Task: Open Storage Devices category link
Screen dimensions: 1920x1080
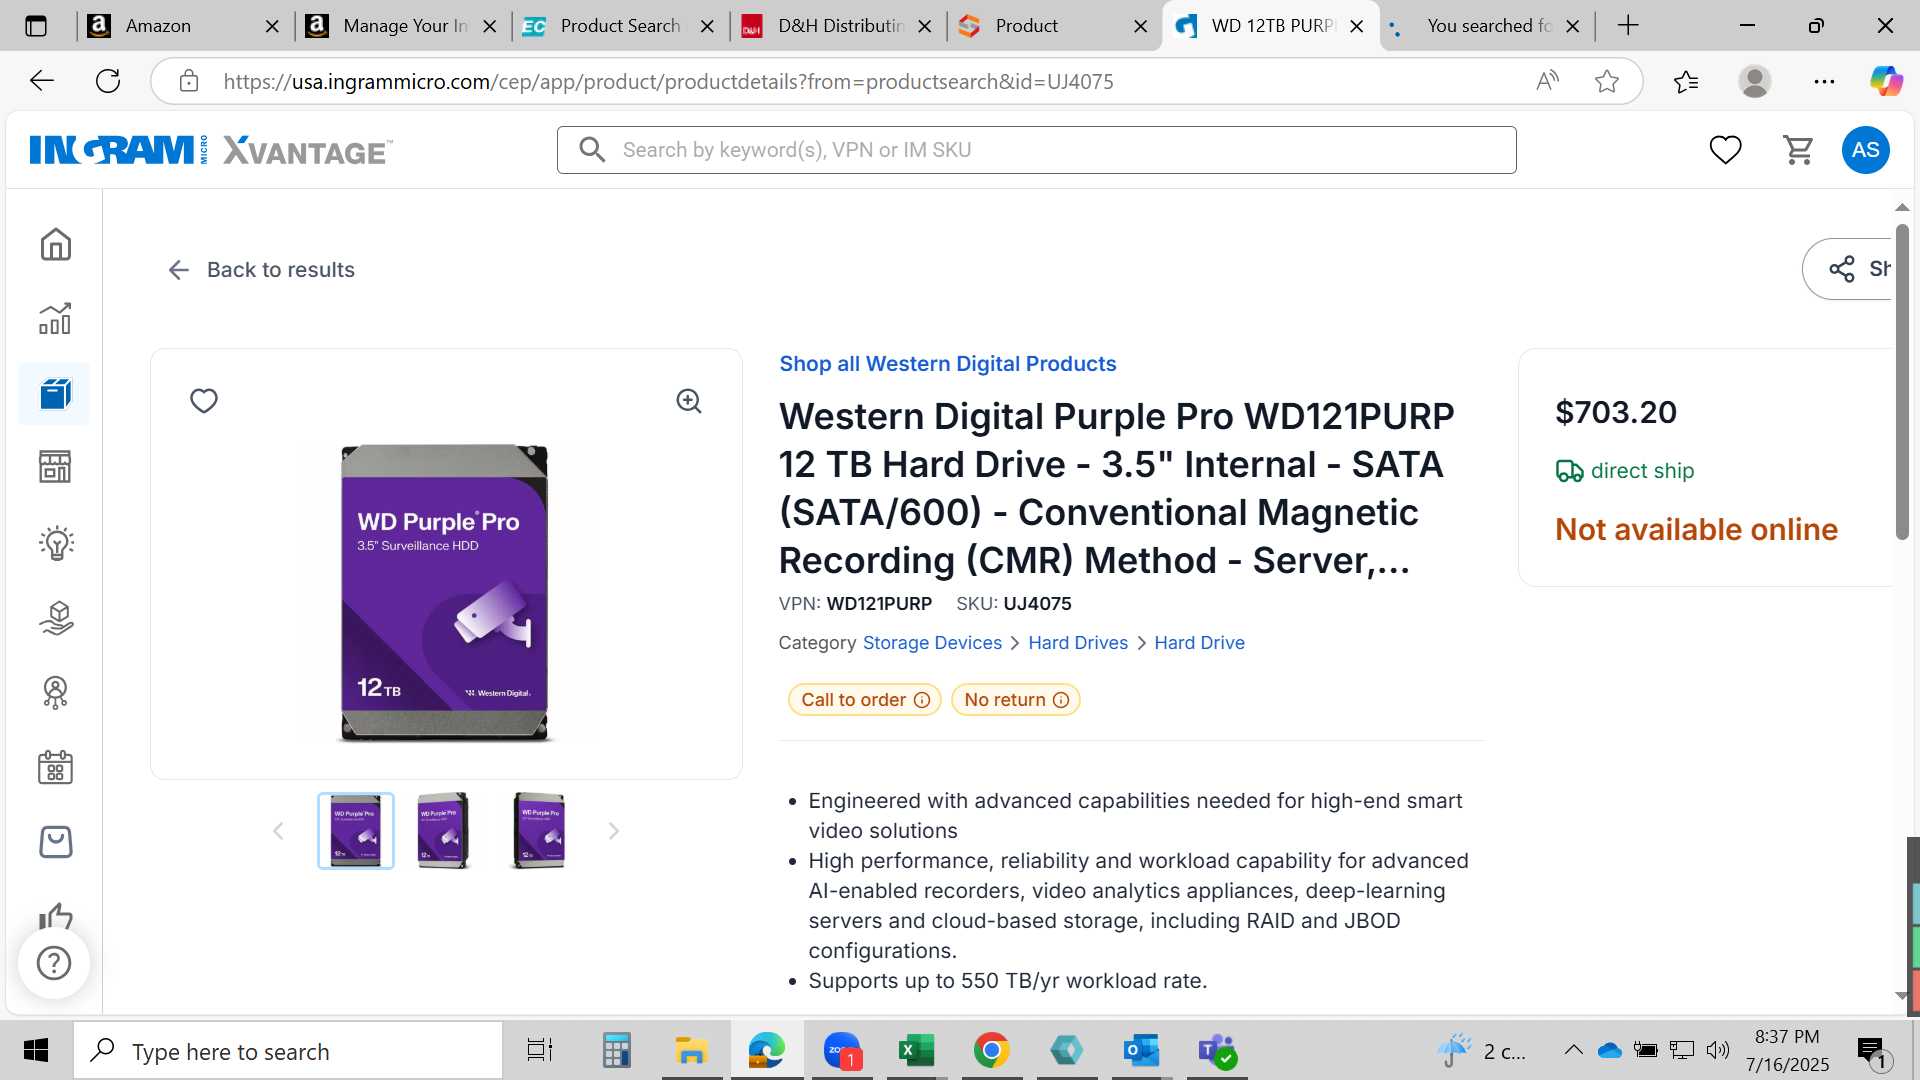Action: point(932,643)
